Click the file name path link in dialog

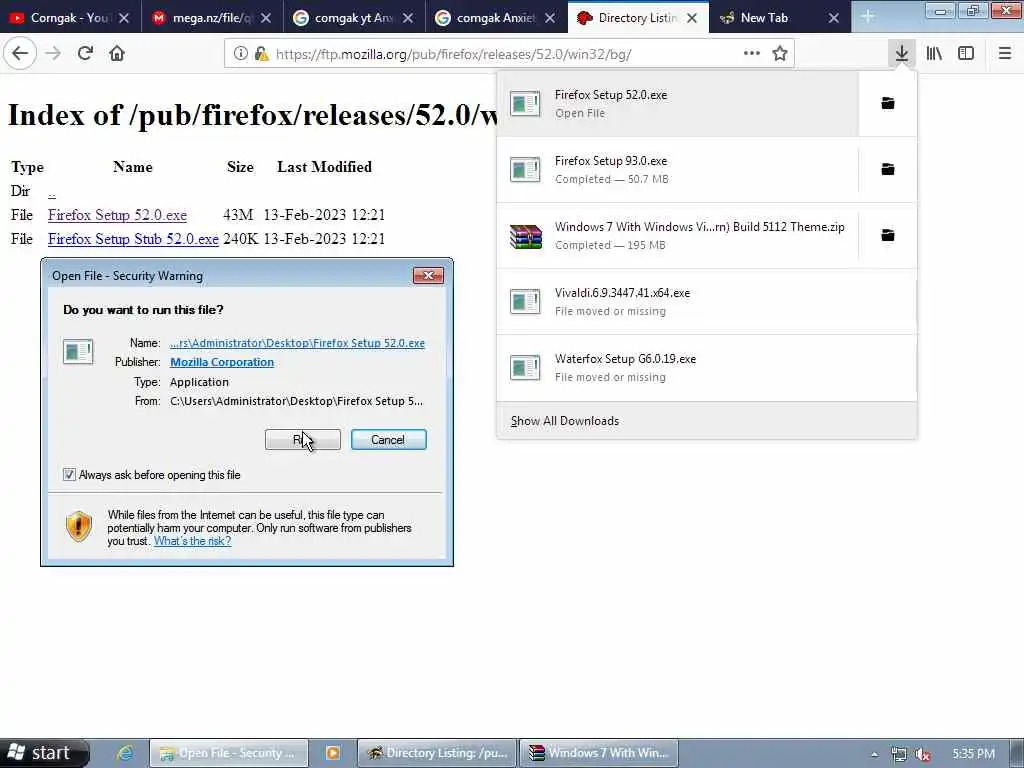[297, 343]
